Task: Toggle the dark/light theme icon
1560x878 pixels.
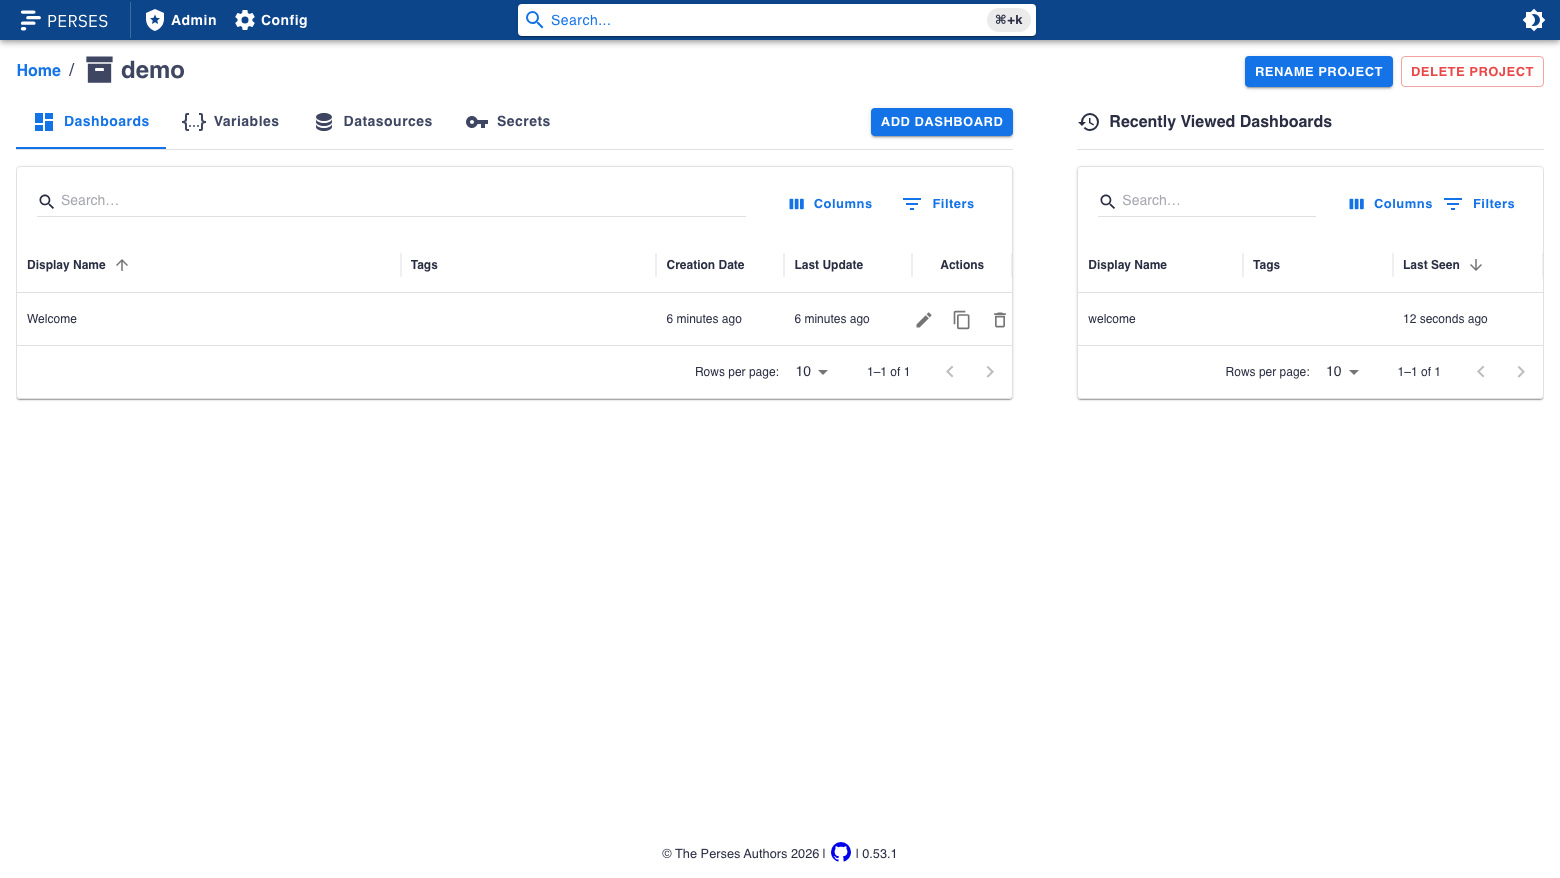Action: click(x=1533, y=20)
